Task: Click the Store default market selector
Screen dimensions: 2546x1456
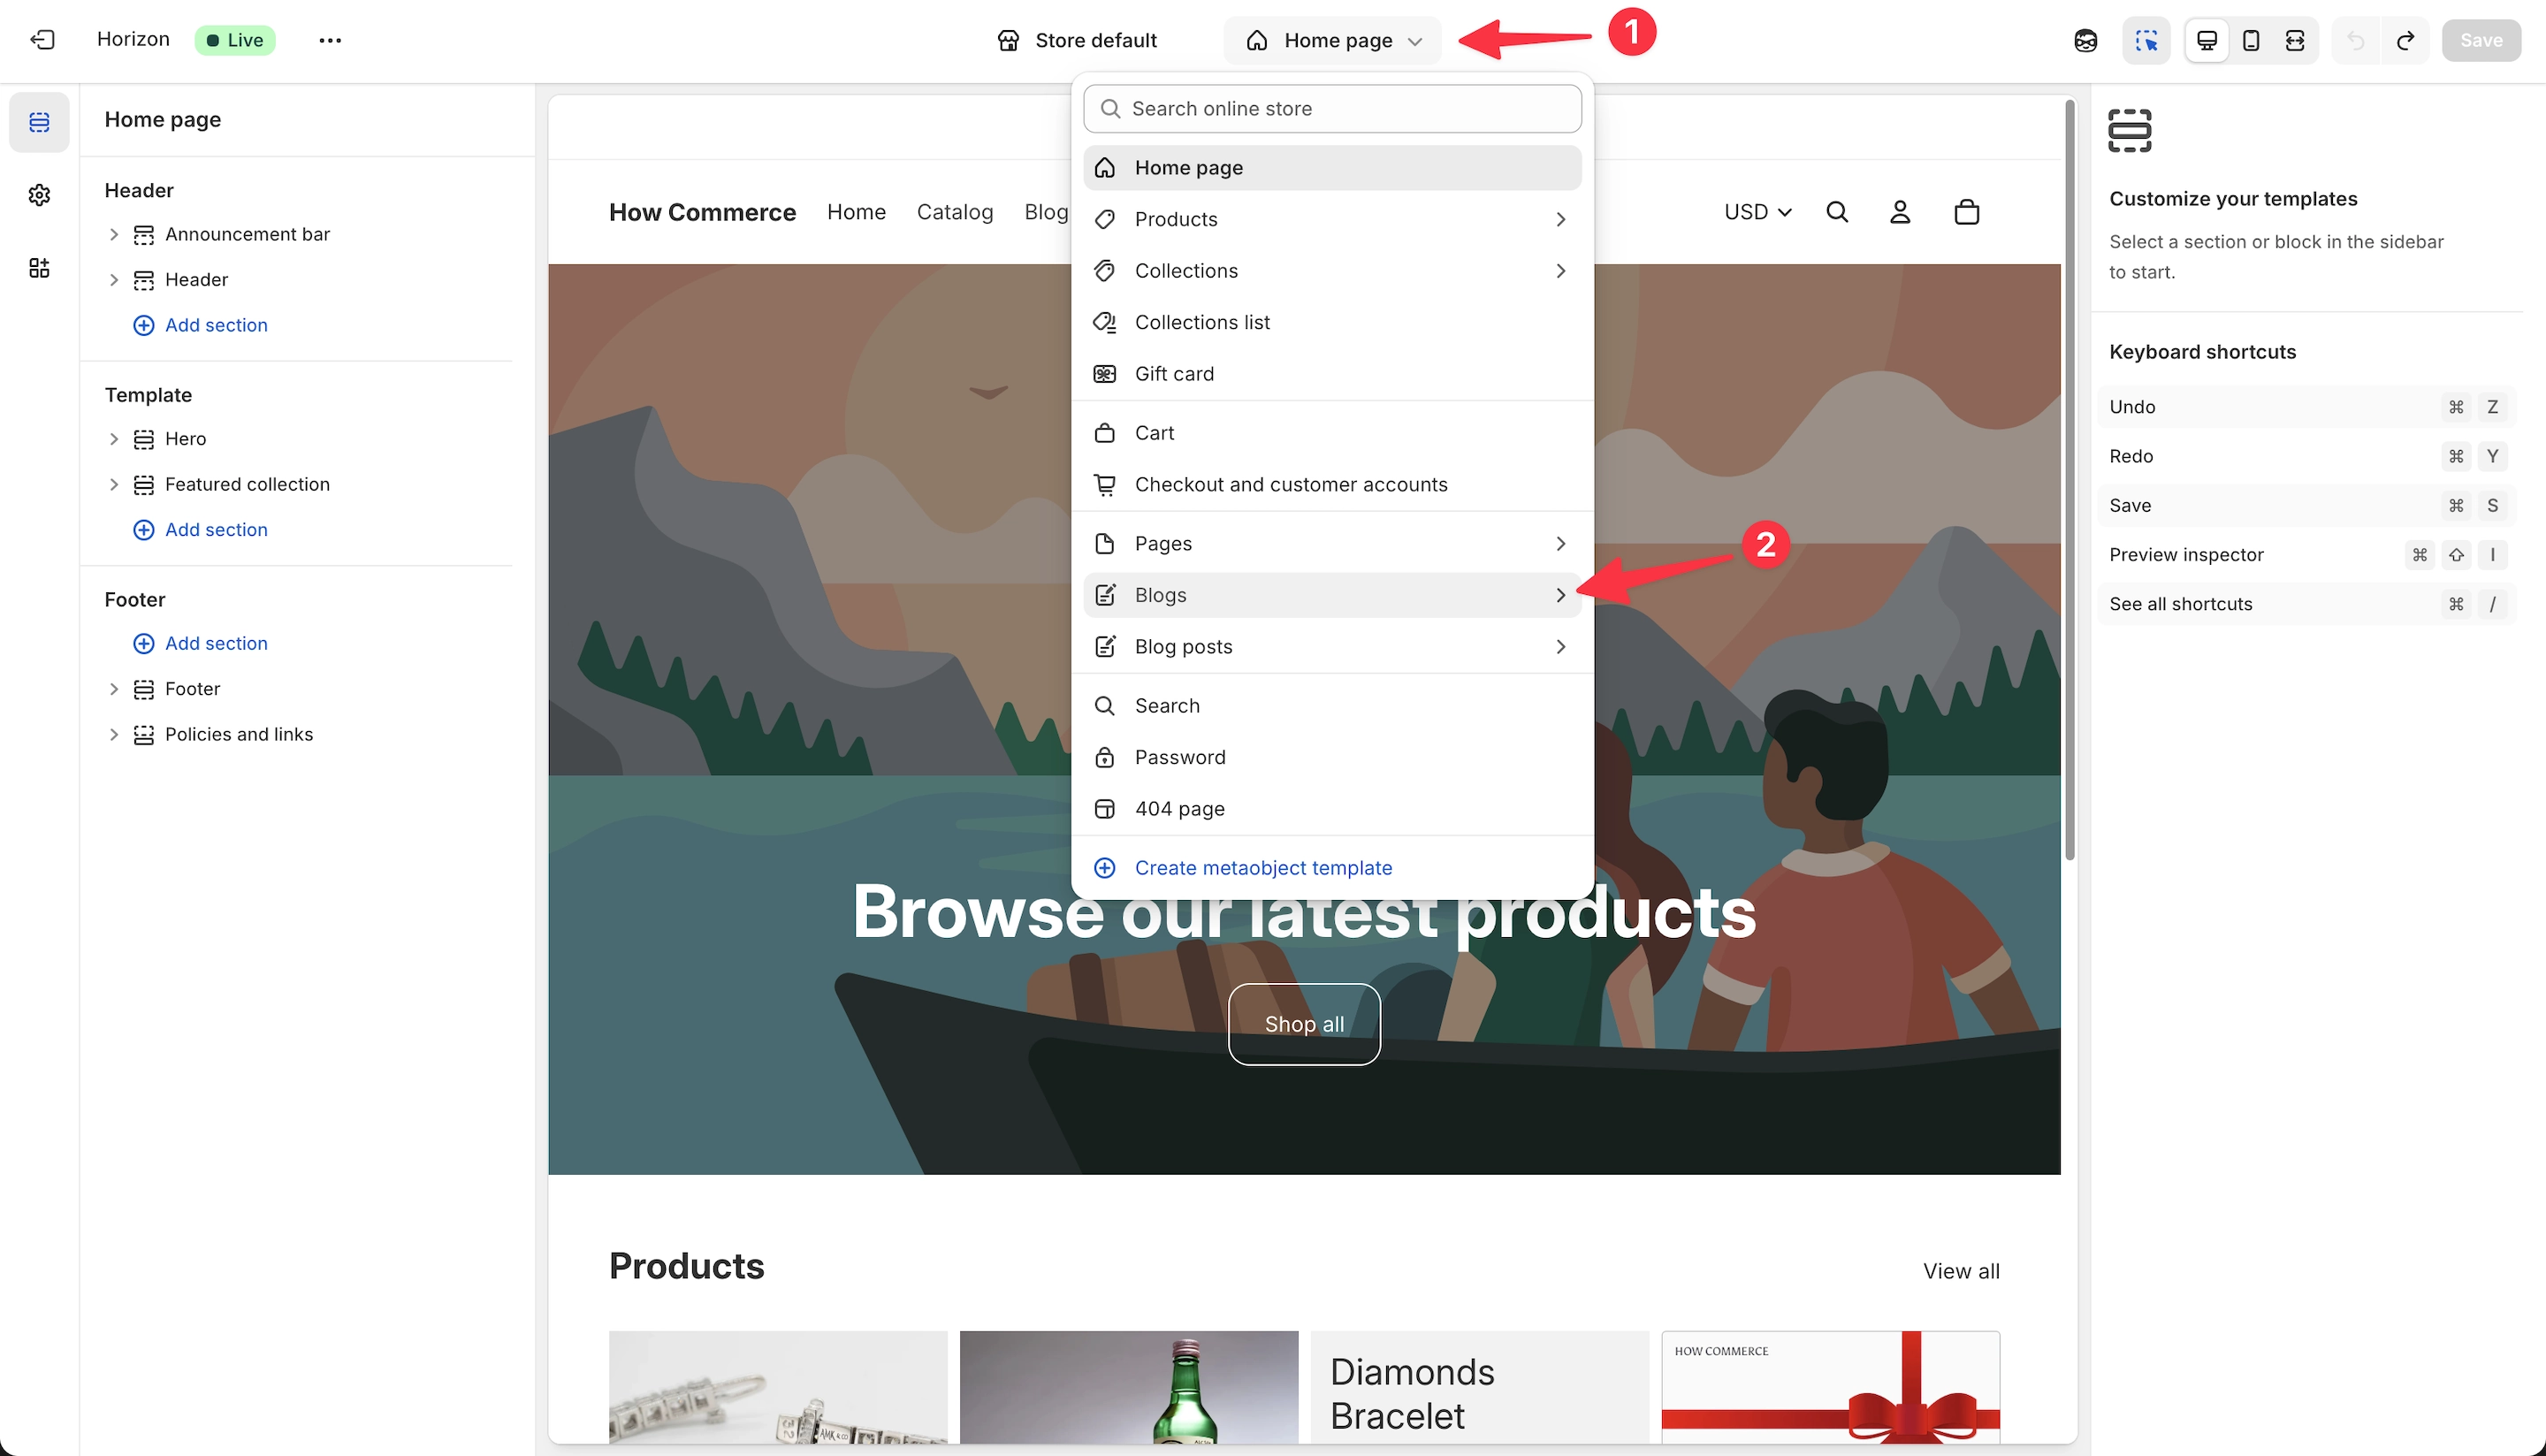Action: coord(1078,40)
